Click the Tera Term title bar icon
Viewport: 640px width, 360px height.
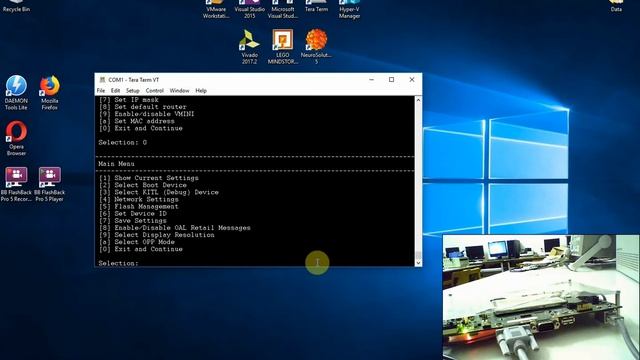click(x=102, y=80)
